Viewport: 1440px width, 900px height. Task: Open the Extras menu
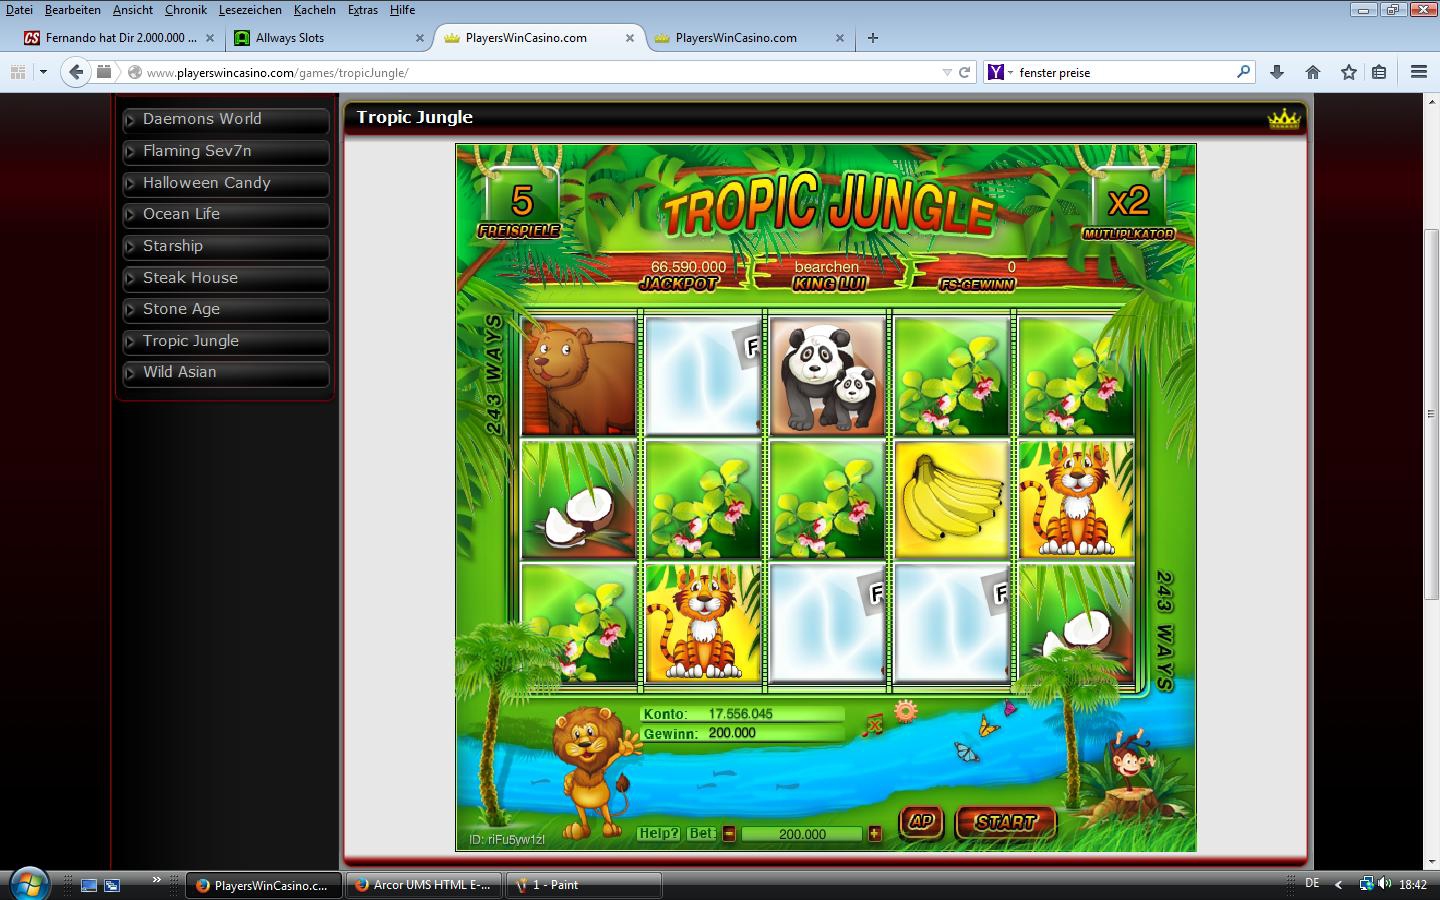(x=363, y=9)
